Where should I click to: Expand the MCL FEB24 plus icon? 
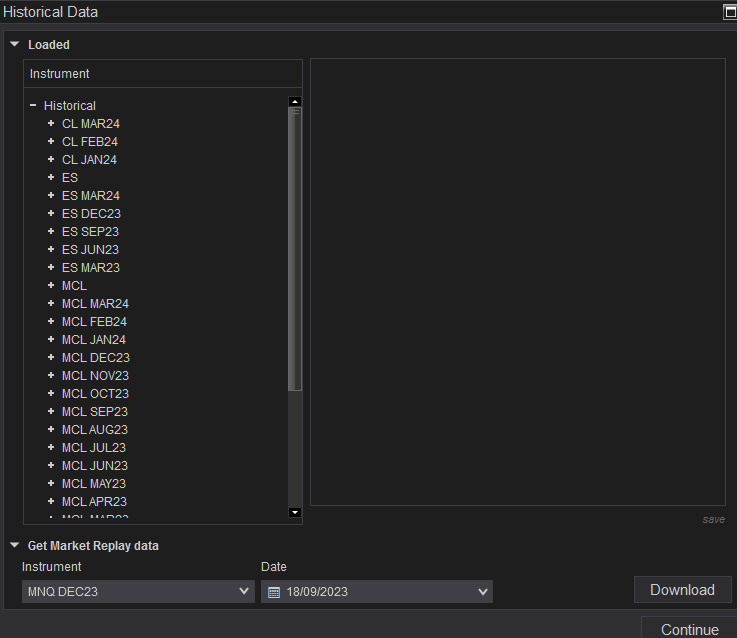[51, 321]
